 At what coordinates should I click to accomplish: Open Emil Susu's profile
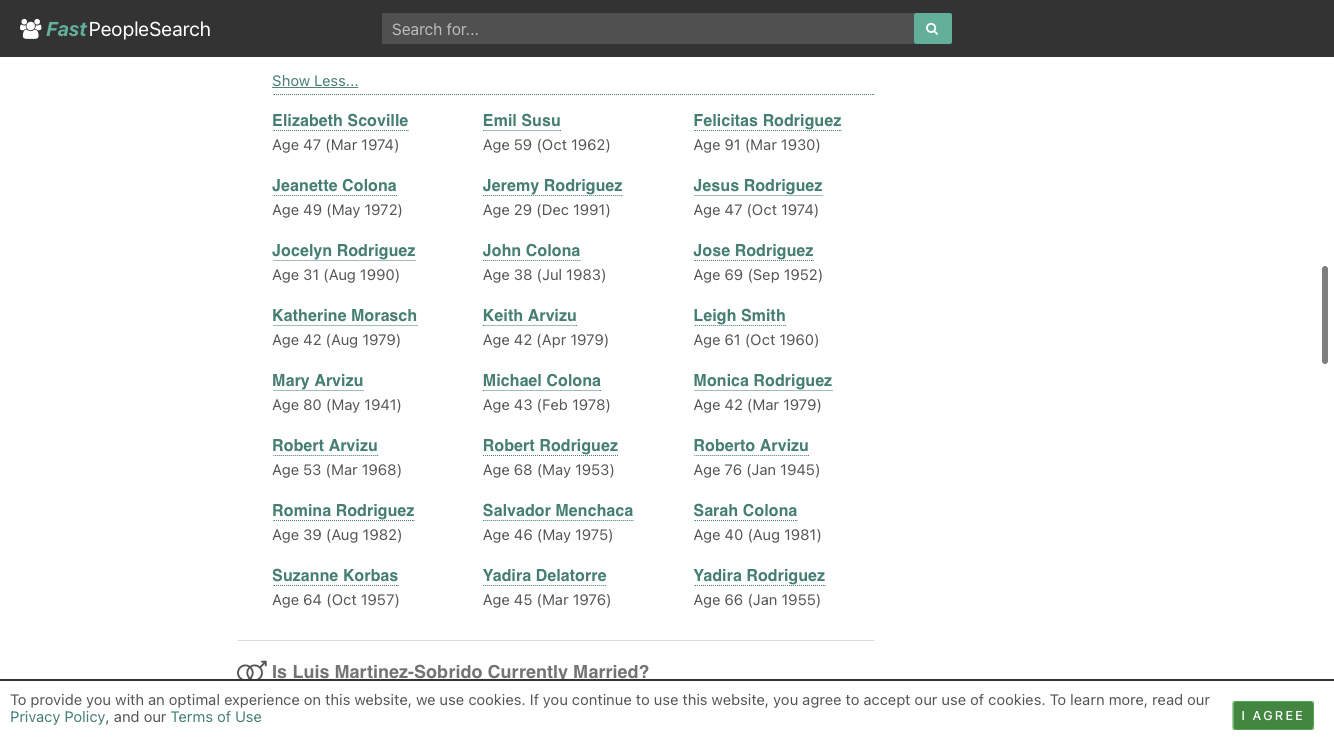coord(521,120)
